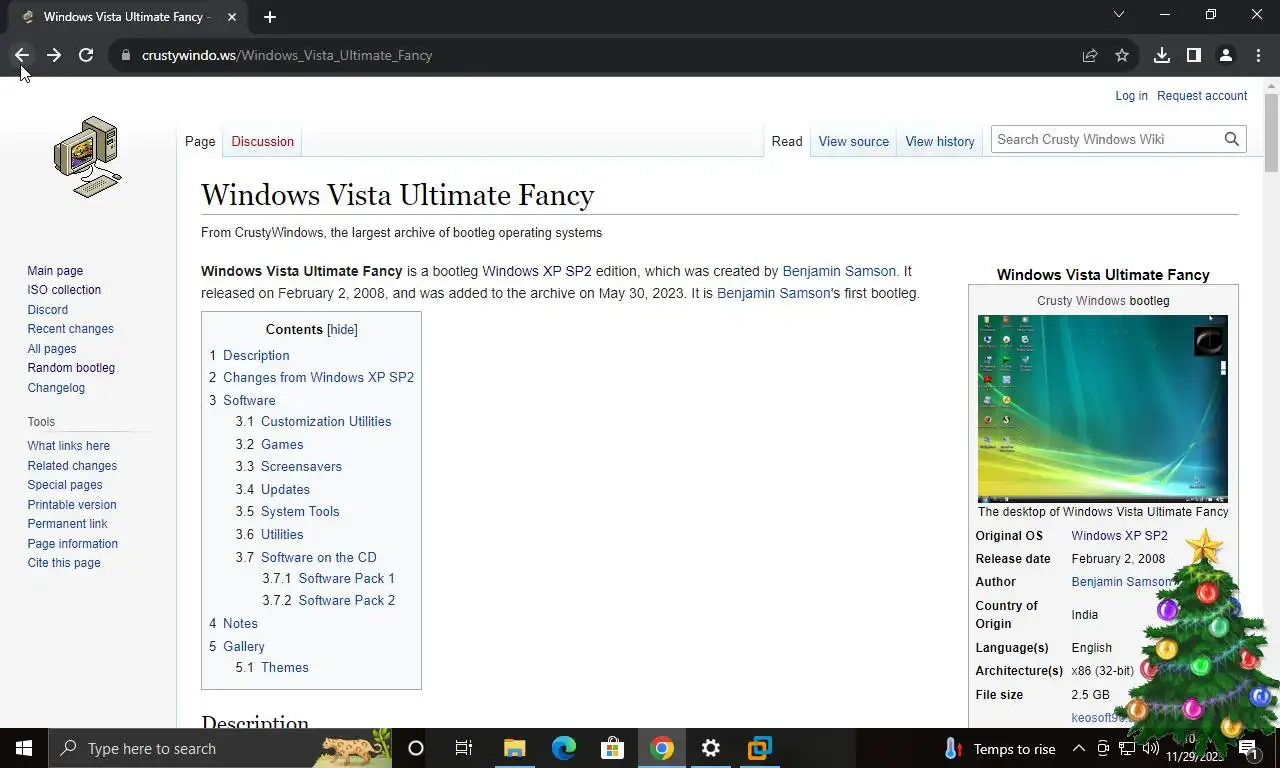Switch to the Discussion tab
This screenshot has height=768, width=1280.
coord(263,141)
